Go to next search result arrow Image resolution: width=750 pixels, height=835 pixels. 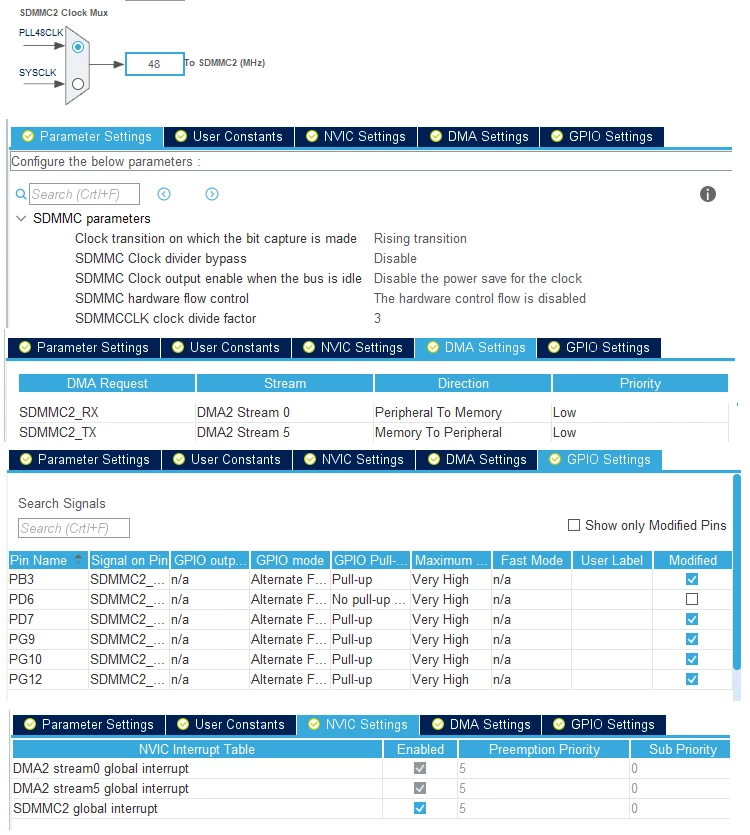[212, 194]
